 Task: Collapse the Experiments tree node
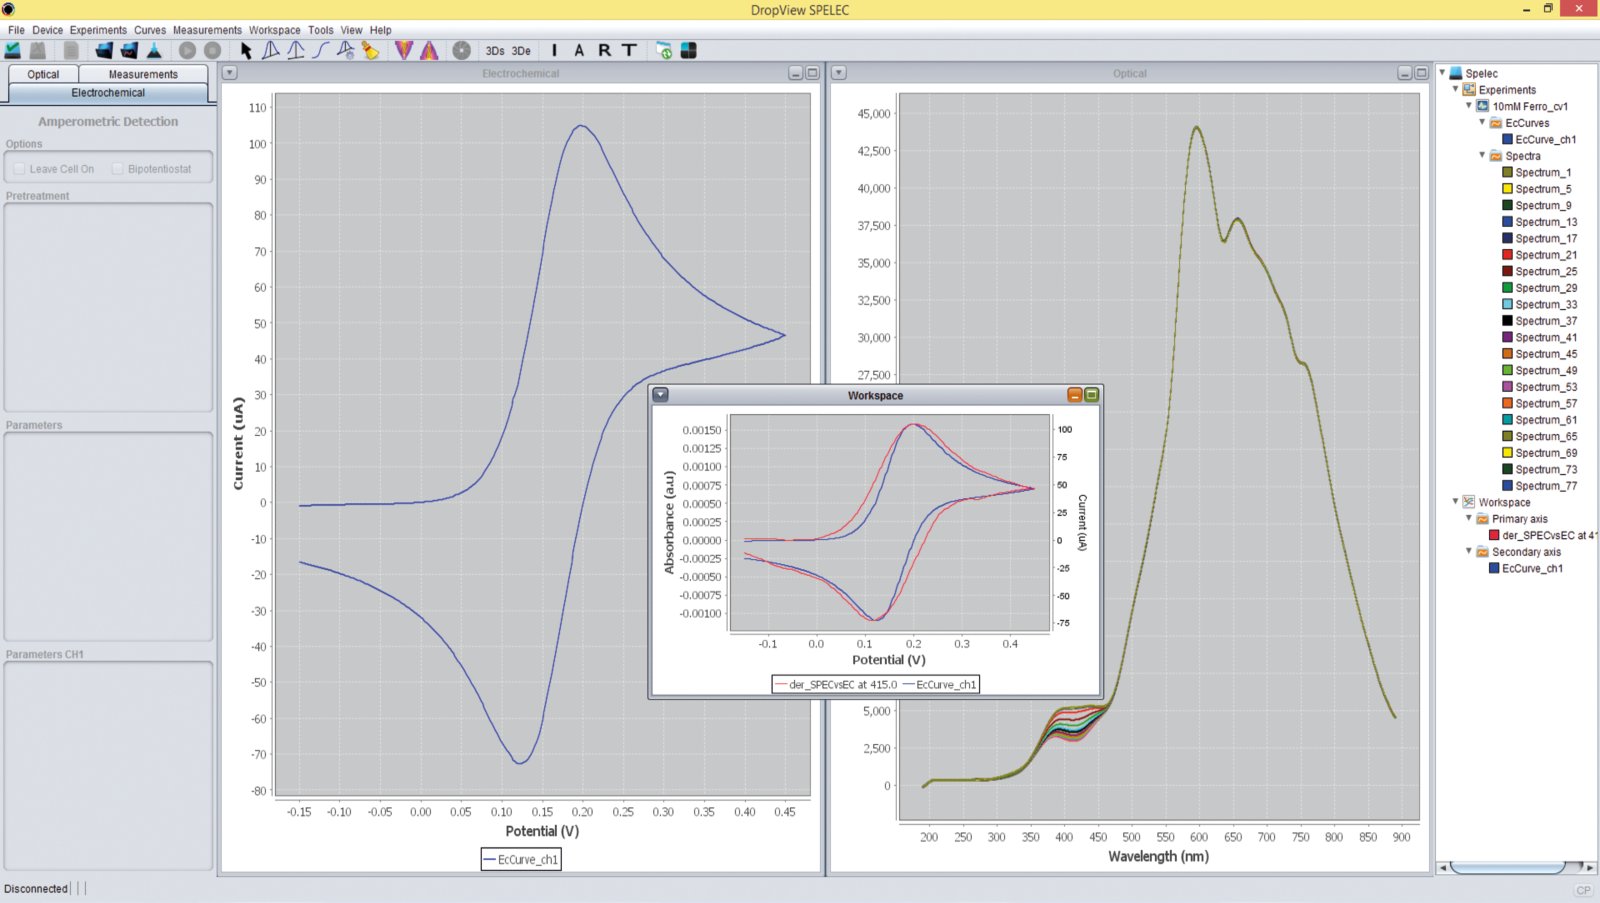click(x=1456, y=89)
